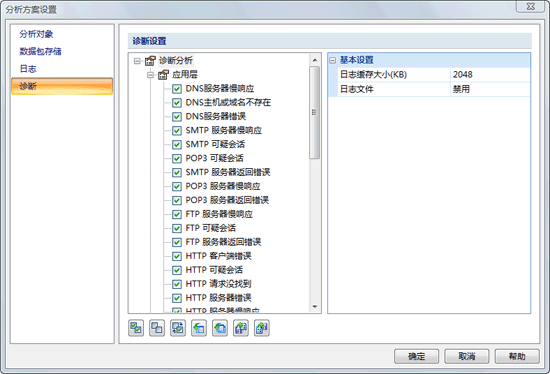Collapse the 诊断分析 tree root node
The image size is (550, 374).
pos(137,61)
